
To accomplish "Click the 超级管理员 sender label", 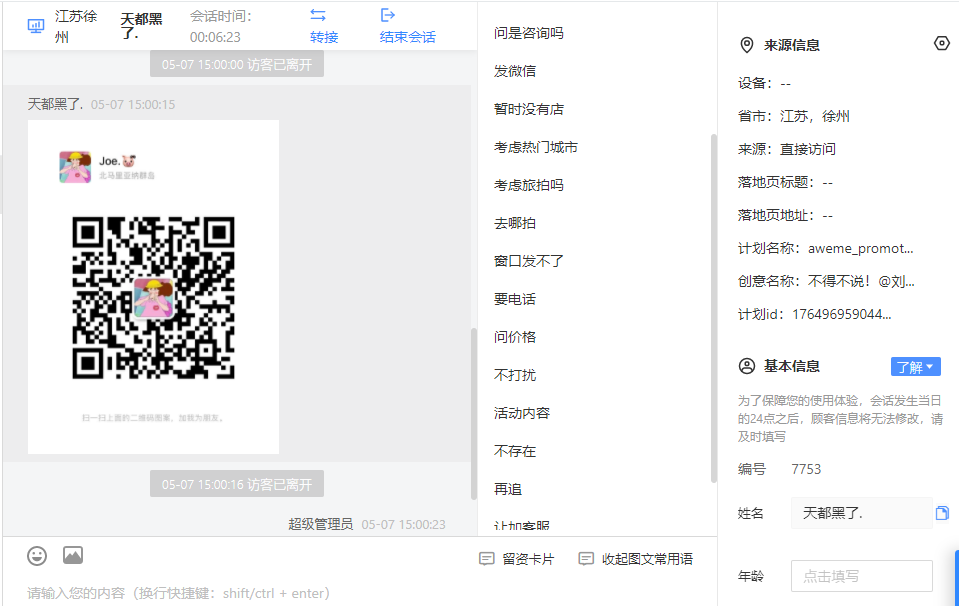I will click(x=320, y=524).
